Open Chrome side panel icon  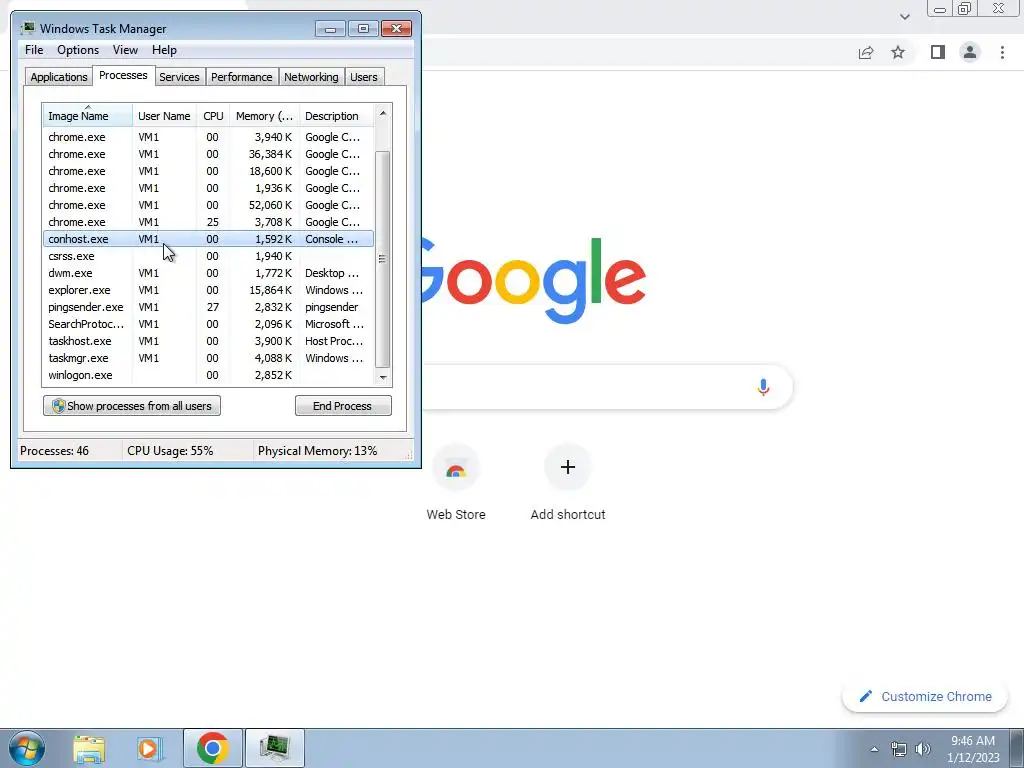tap(938, 52)
